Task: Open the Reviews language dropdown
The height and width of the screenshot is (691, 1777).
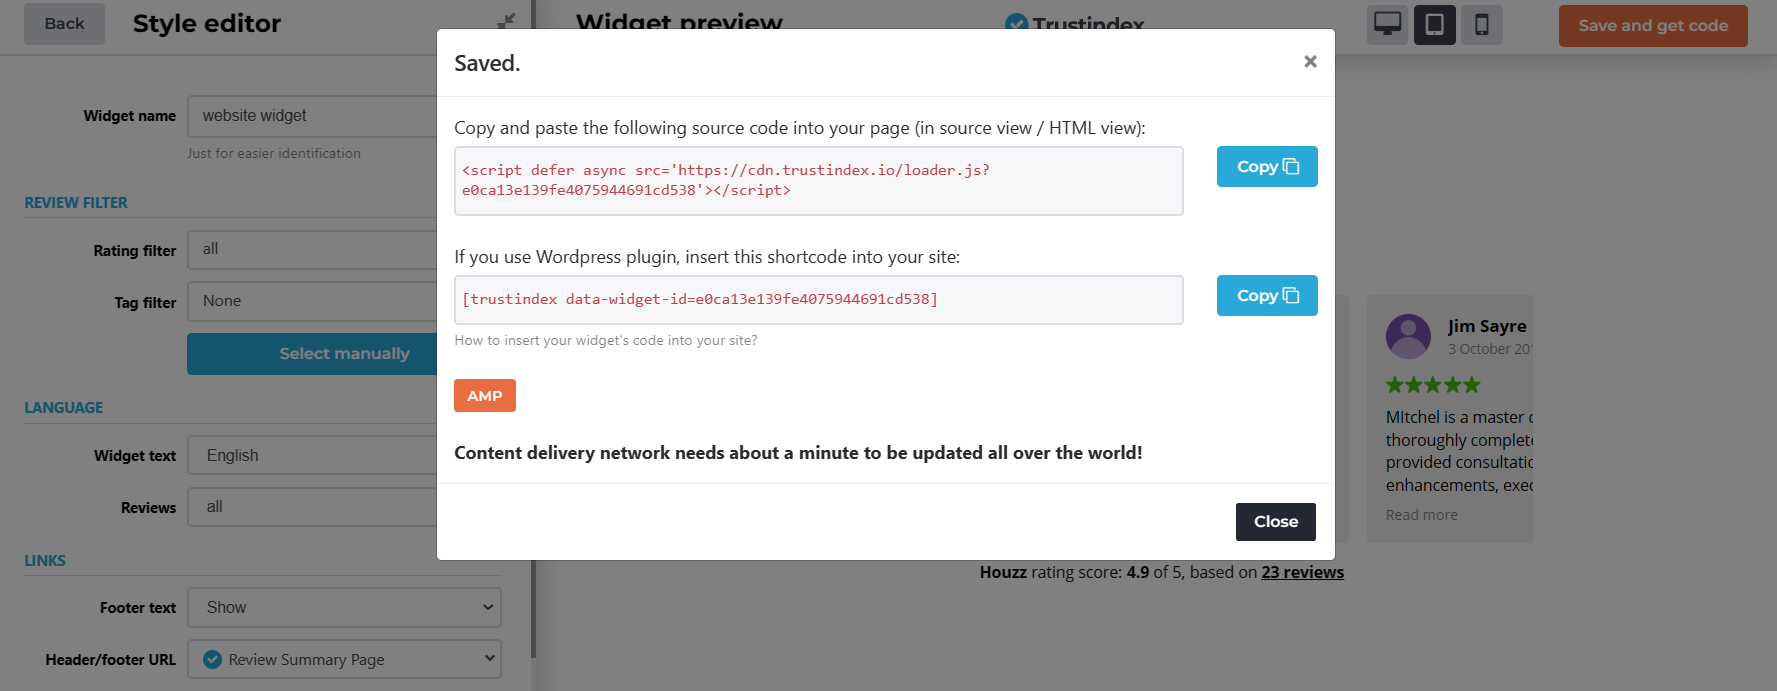Action: pyautogui.click(x=313, y=508)
